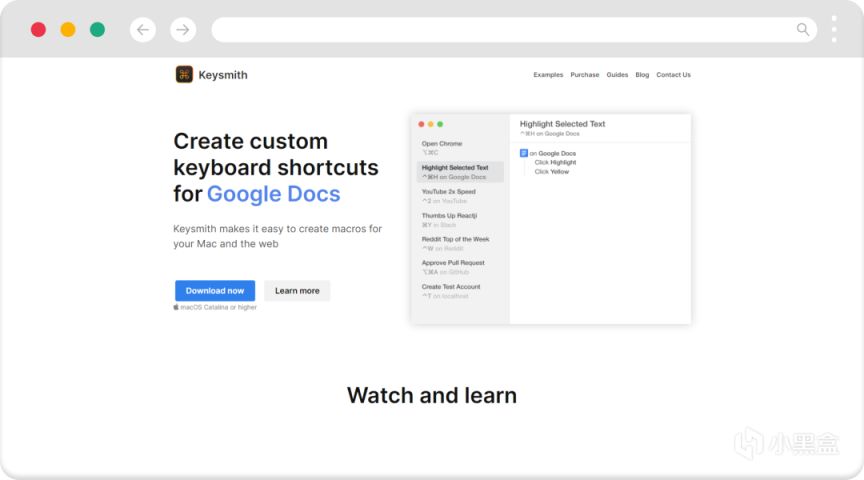Click the Keysmith brand name
This screenshot has height=480, width=864.
(x=223, y=75)
